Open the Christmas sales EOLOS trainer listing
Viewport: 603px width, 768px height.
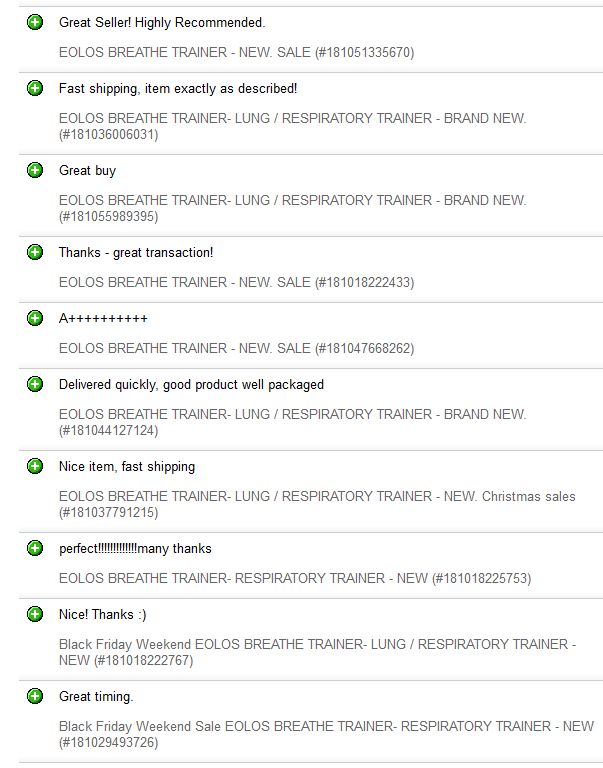[x=317, y=504]
